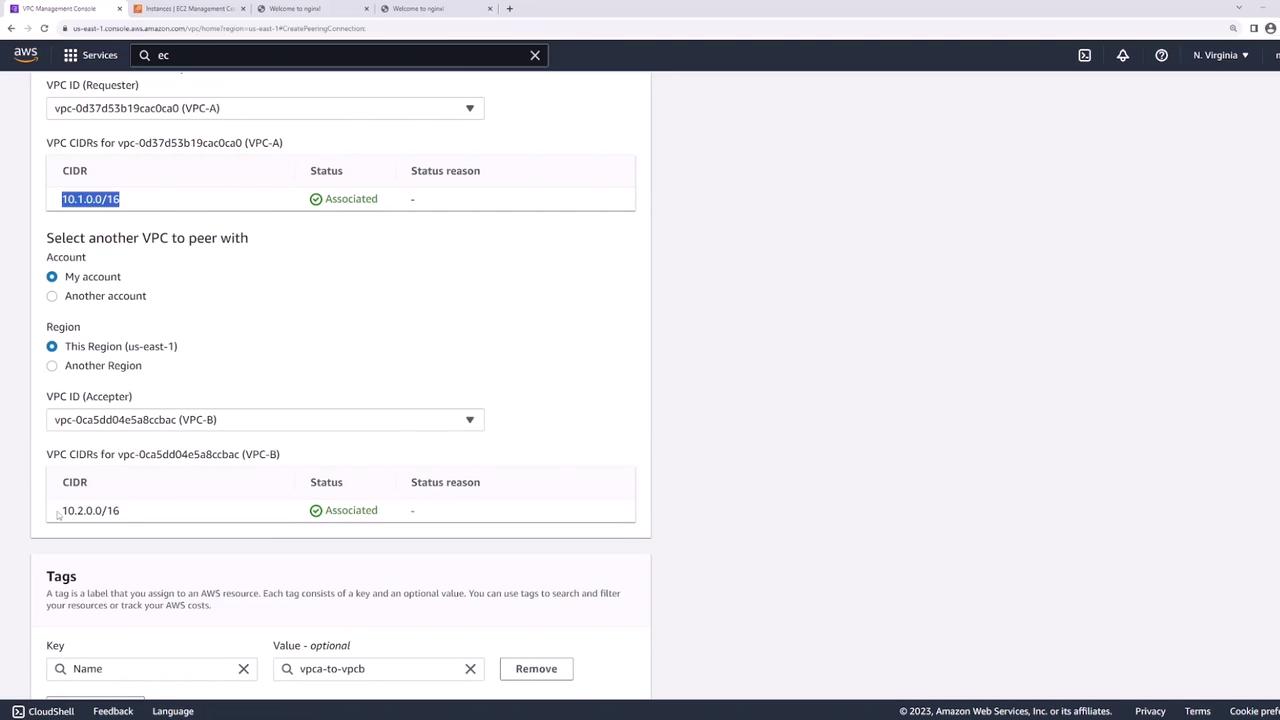Open the help question mark menu
Image resolution: width=1280 pixels, height=720 pixels.
[x=1161, y=55]
